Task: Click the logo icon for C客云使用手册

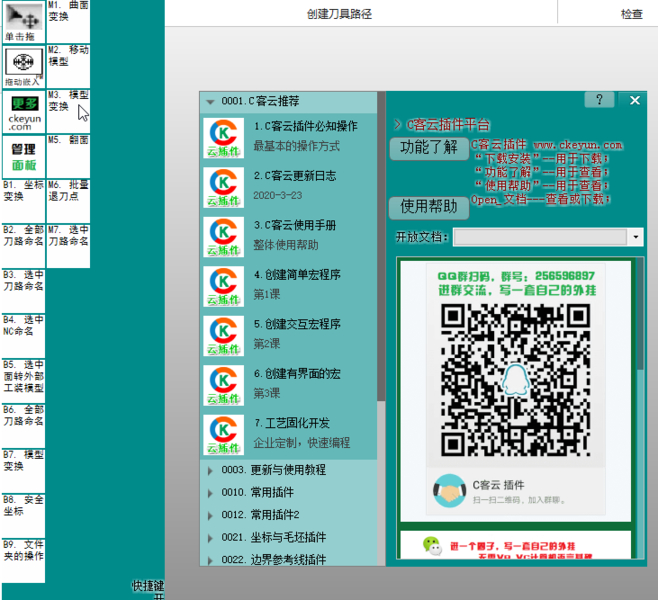Action: pos(224,237)
